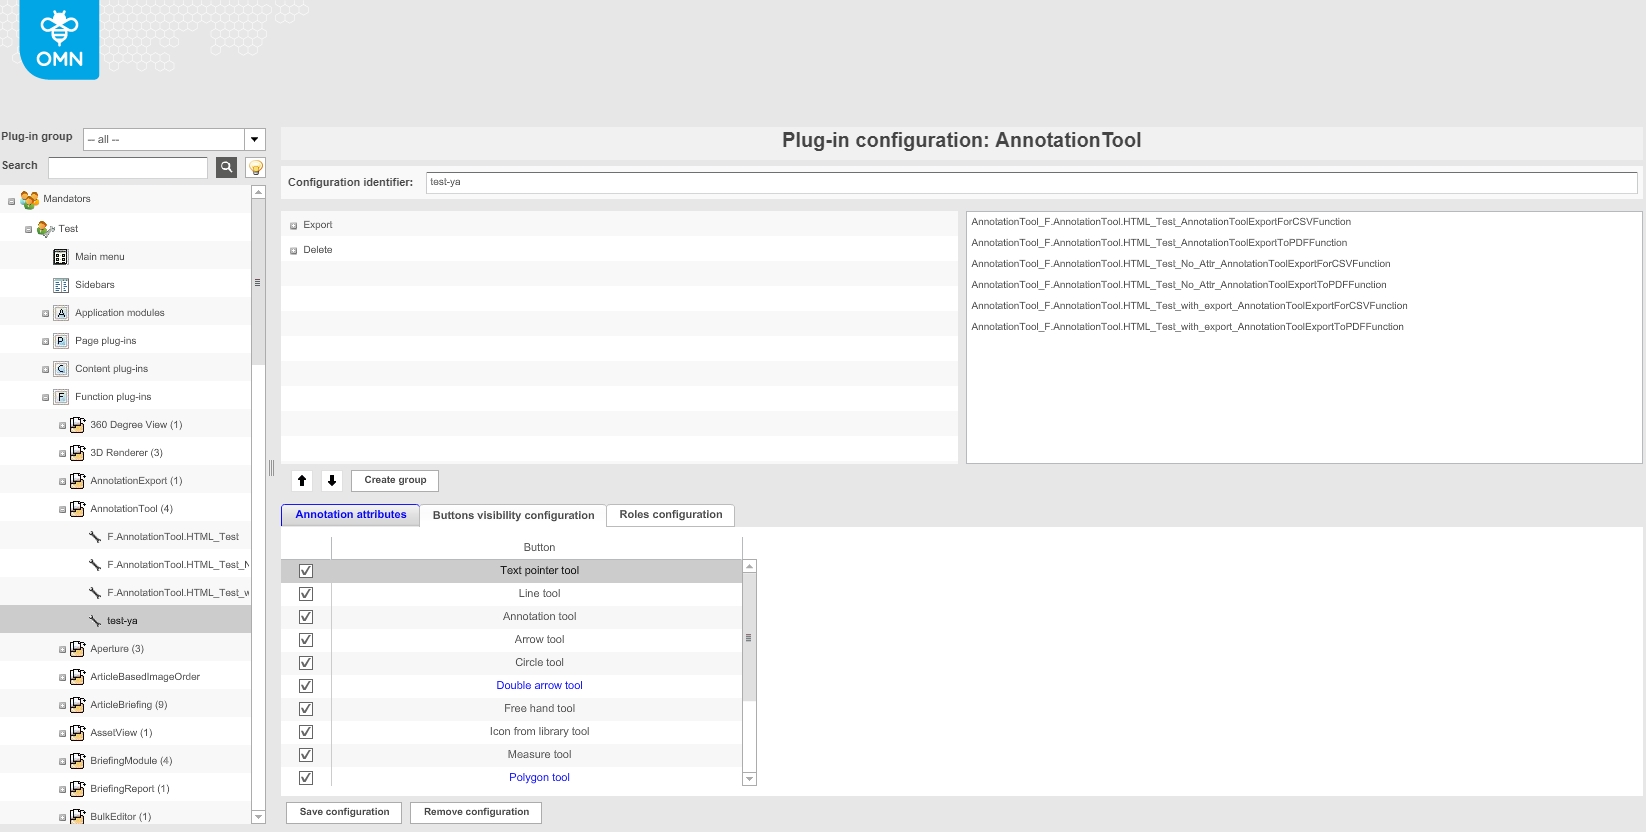Click the magnifier search icon
This screenshot has height=832, width=1646.
pos(227,167)
